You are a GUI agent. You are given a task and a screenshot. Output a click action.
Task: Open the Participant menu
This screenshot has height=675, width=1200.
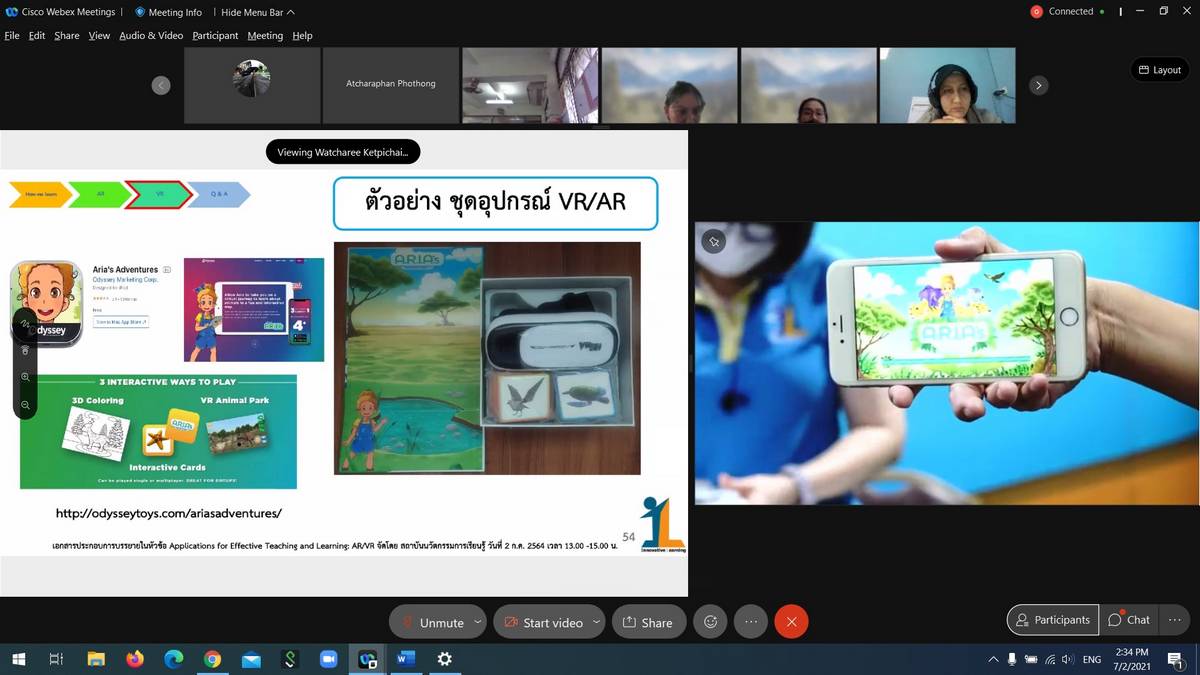coord(215,35)
